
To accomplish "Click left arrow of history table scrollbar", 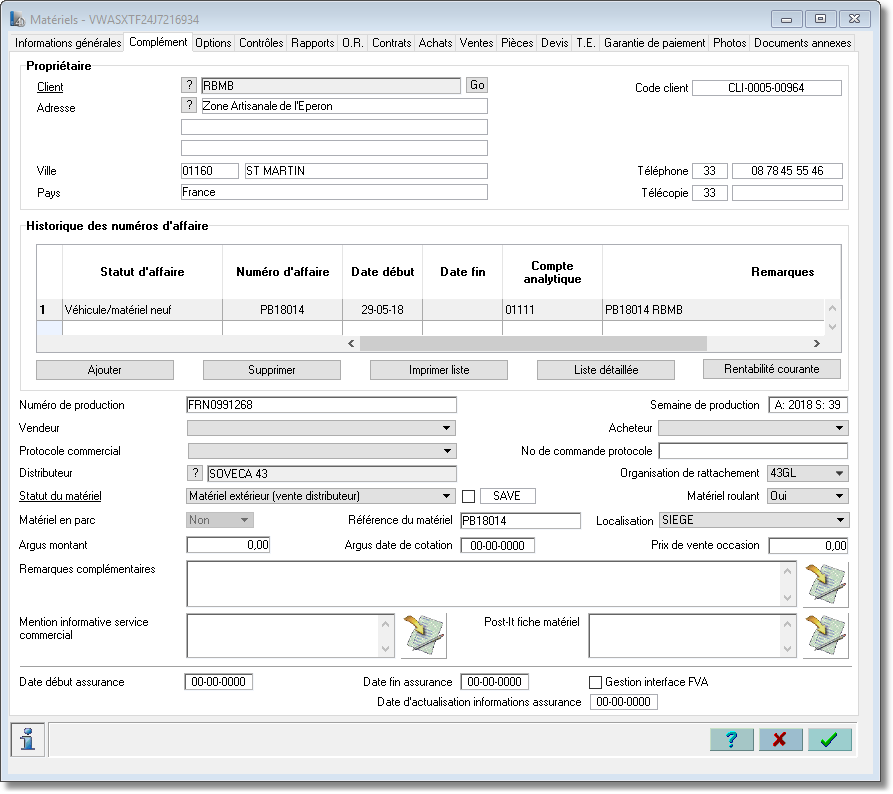I will click(351, 343).
